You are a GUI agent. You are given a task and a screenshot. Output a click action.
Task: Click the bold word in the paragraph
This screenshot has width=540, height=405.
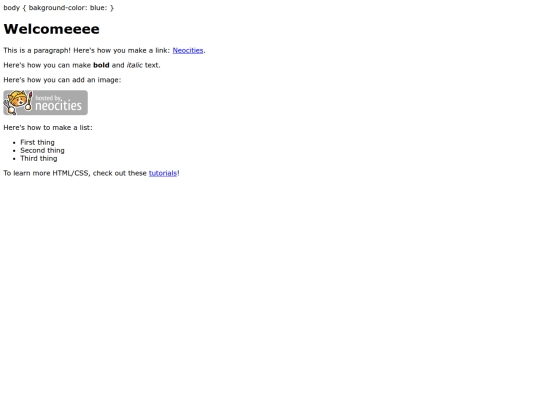point(101,65)
